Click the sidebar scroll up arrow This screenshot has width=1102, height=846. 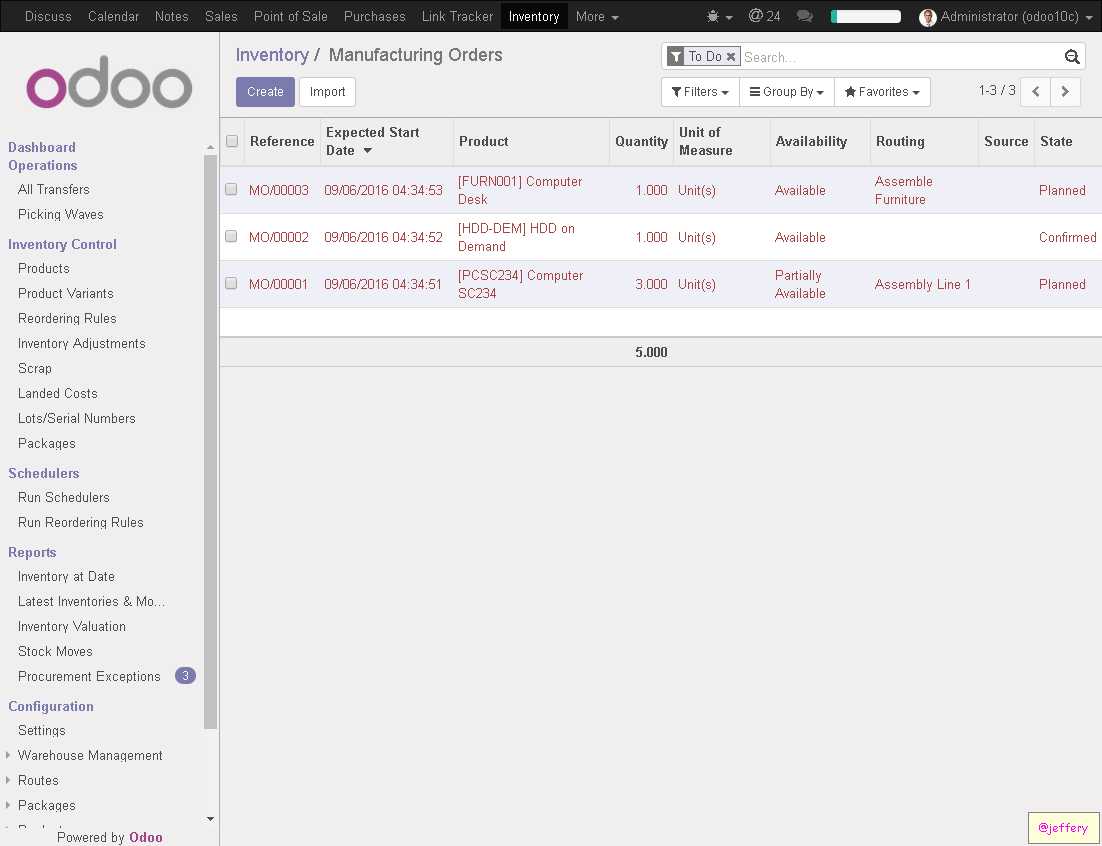(x=210, y=148)
